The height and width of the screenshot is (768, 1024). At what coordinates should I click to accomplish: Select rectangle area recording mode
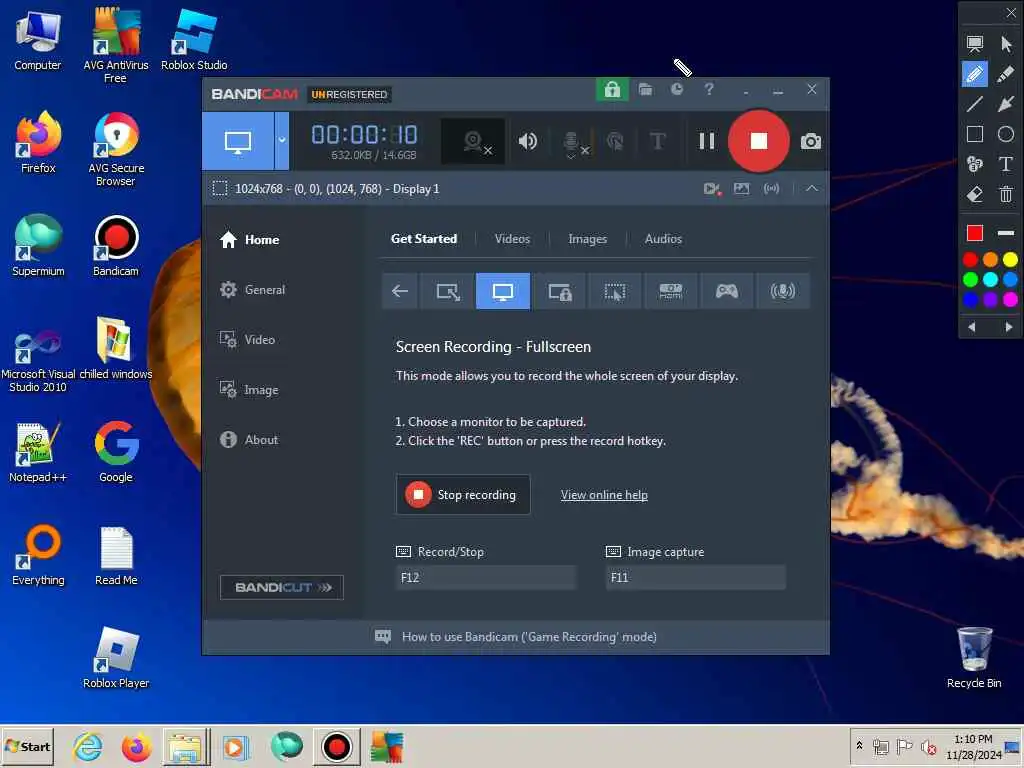pyautogui.click(x=447, y=291)
